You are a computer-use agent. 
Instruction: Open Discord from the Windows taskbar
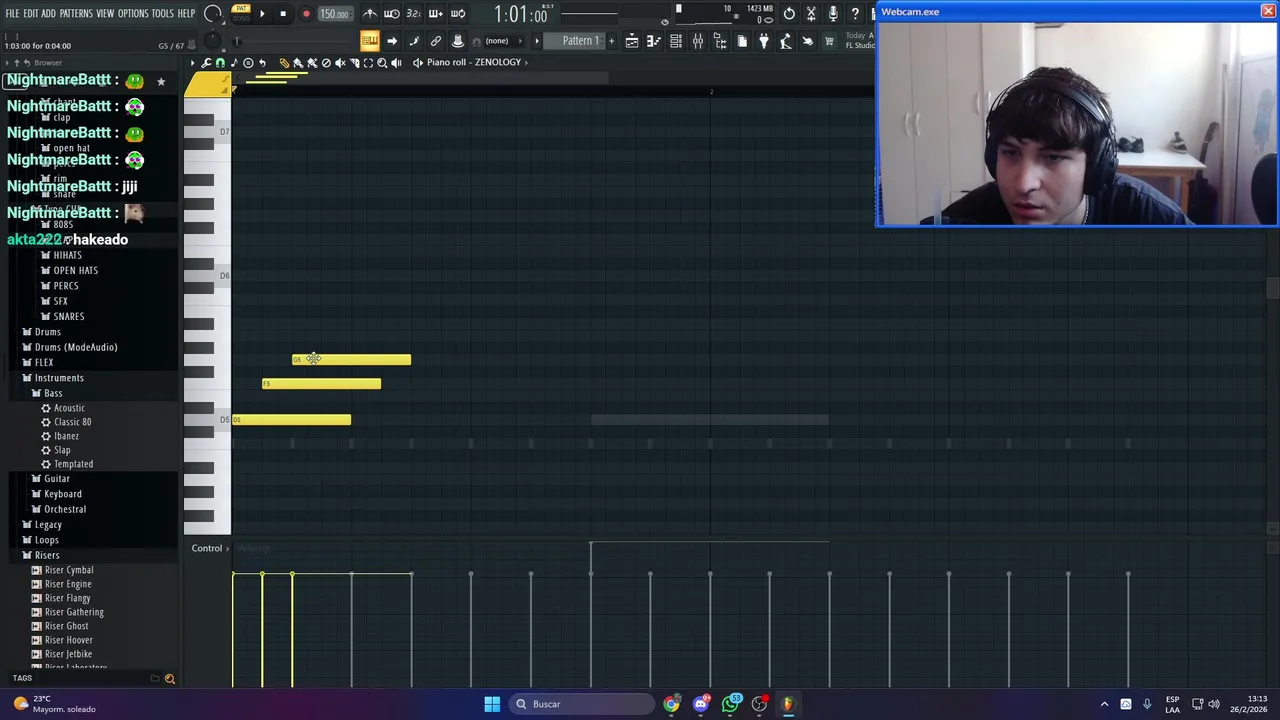[701, 704]
